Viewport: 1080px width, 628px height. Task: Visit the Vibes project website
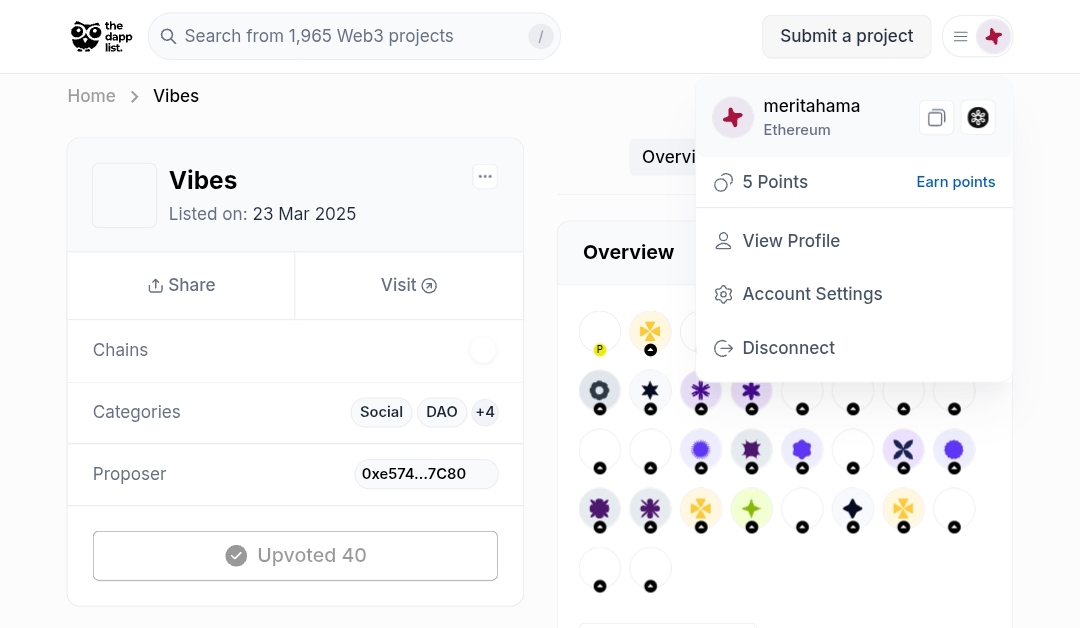point(409,285)
